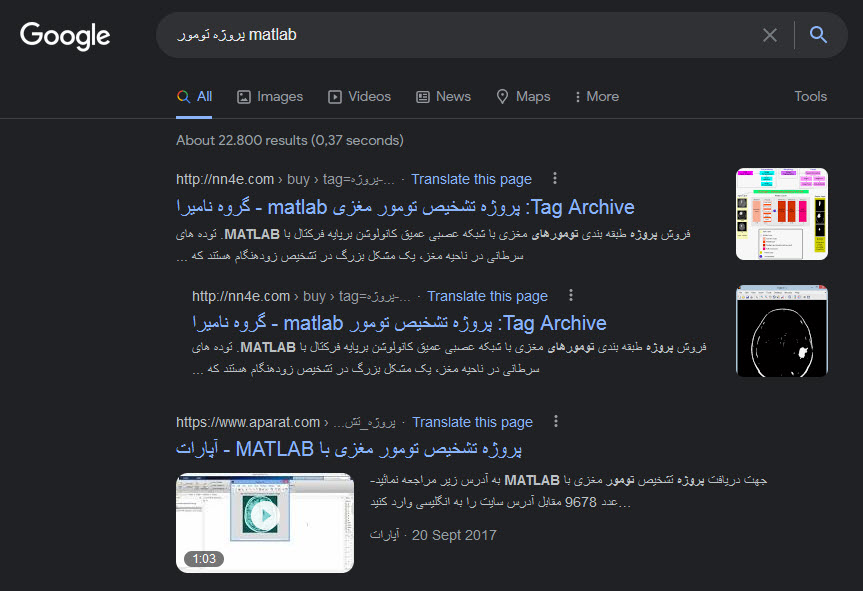This screenshot has width=863, height=591.
Task: Switch to the Videos tab
Action: click(x=359, y=97)
